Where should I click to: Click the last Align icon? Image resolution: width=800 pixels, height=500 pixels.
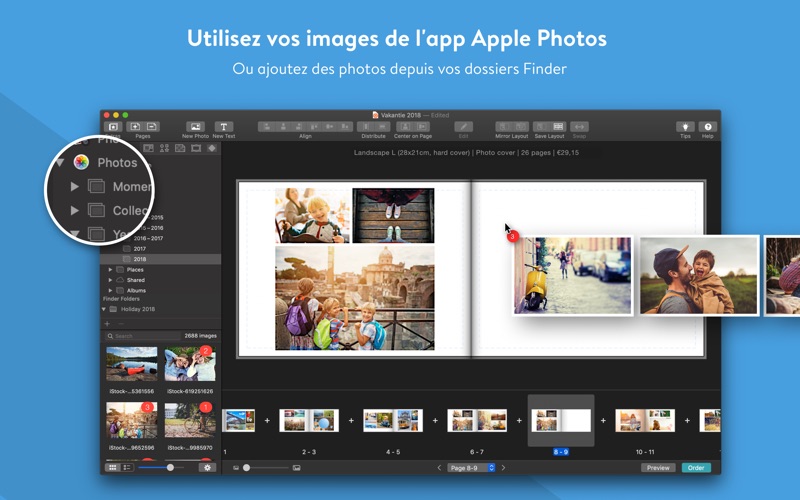coord(345,127)
